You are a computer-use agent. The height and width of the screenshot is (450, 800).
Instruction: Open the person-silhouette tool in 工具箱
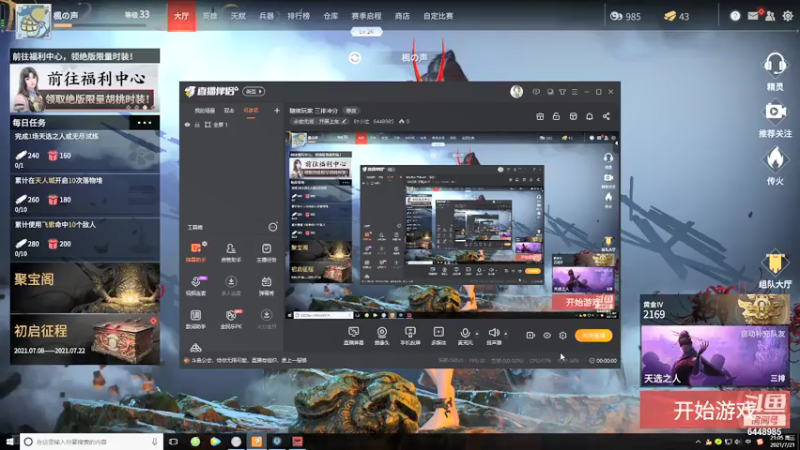click(x=231, y=252)
